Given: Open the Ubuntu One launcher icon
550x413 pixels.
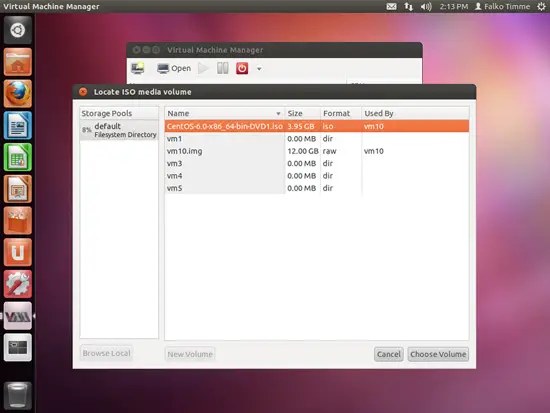Looking at the screenshot, I should (x=18, y=252).
